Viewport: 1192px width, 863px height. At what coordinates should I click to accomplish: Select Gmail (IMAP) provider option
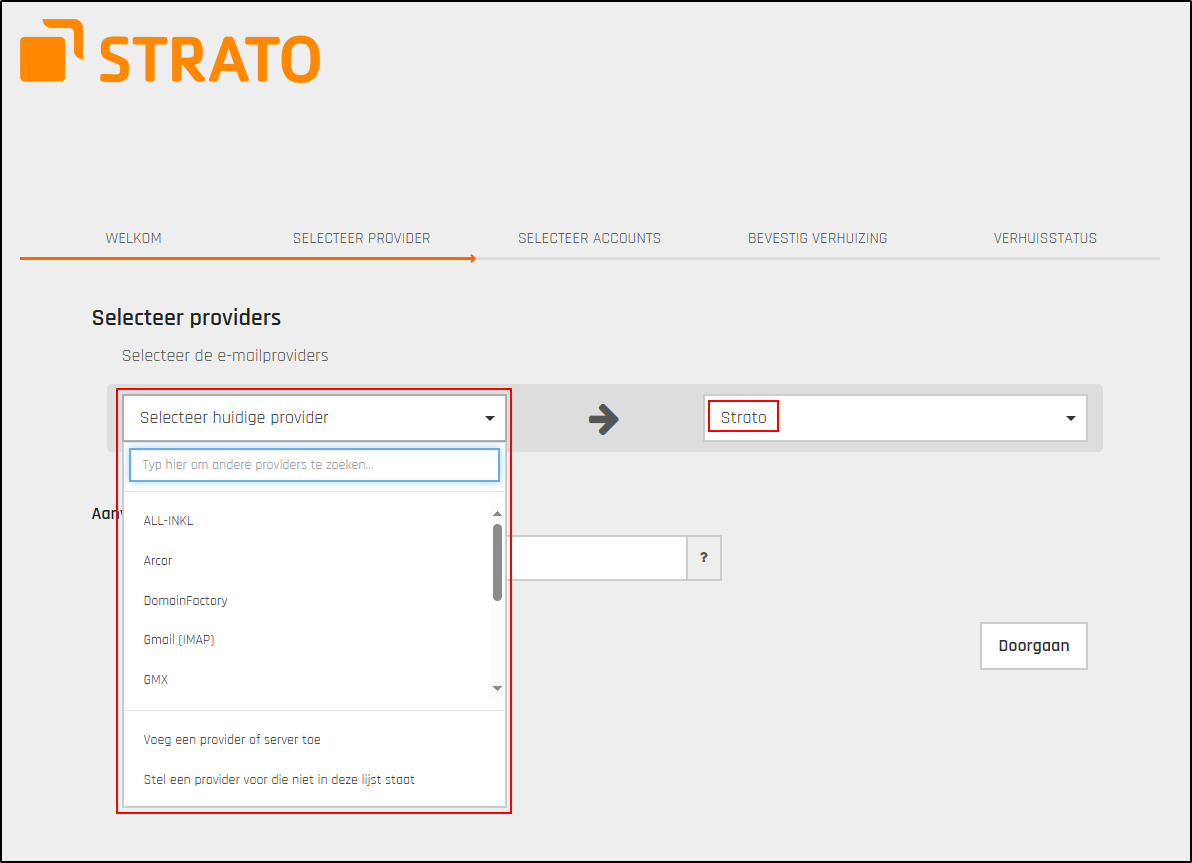pos(179,640)
